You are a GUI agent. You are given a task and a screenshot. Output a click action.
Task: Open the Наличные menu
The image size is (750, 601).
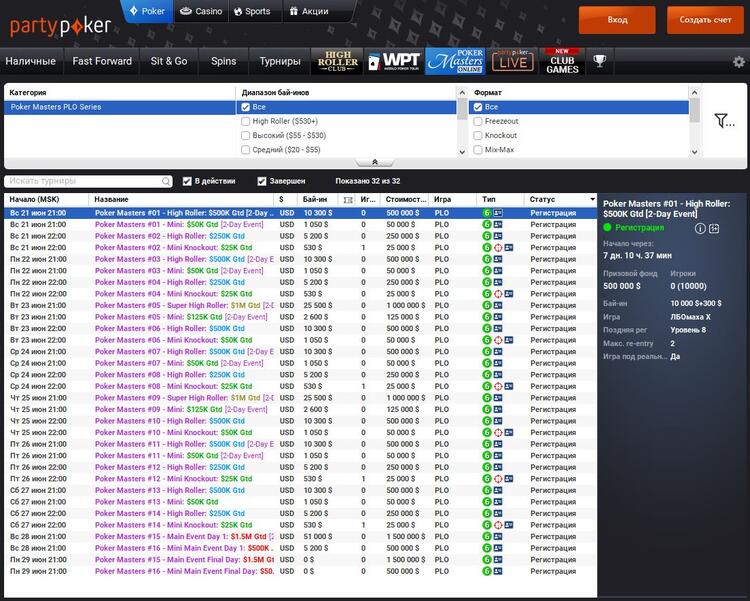click(x=31, y=61)
